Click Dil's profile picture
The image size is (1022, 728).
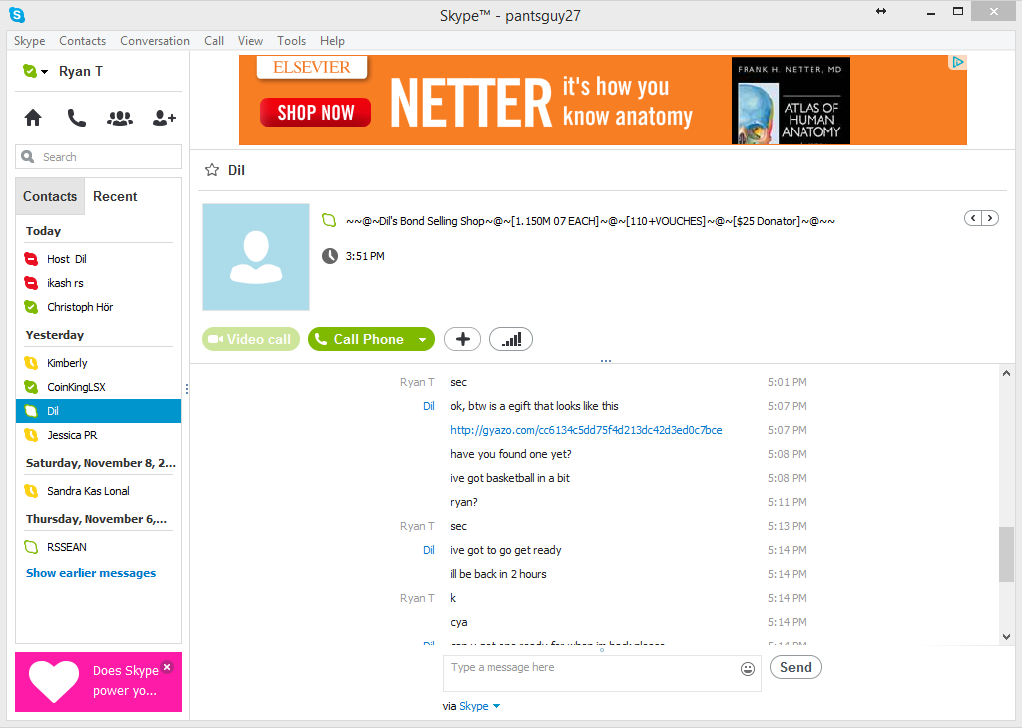(256, 257)
